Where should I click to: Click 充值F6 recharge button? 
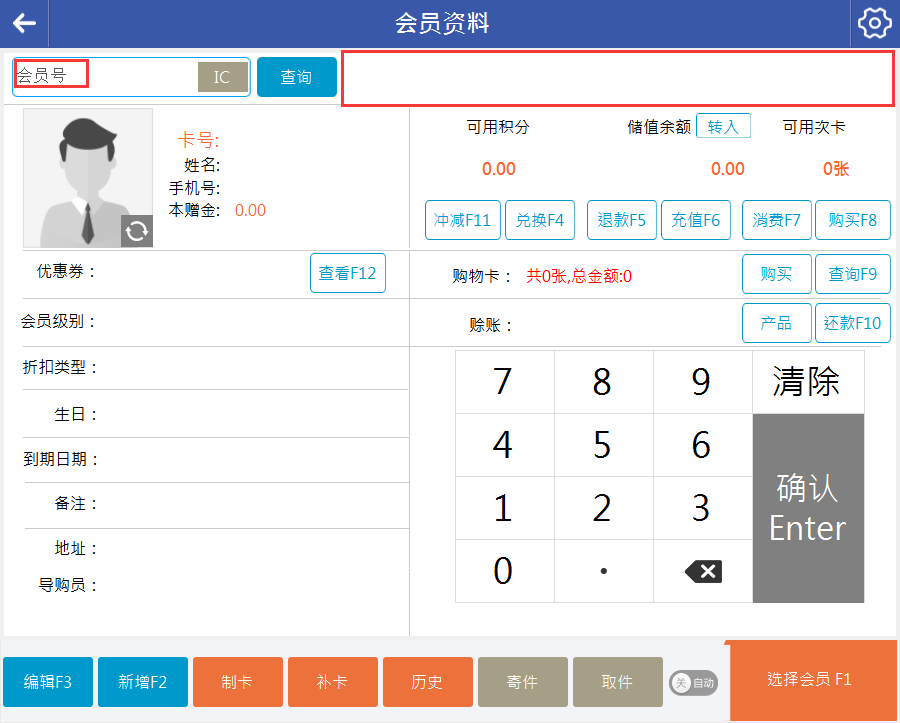[696, 220]
